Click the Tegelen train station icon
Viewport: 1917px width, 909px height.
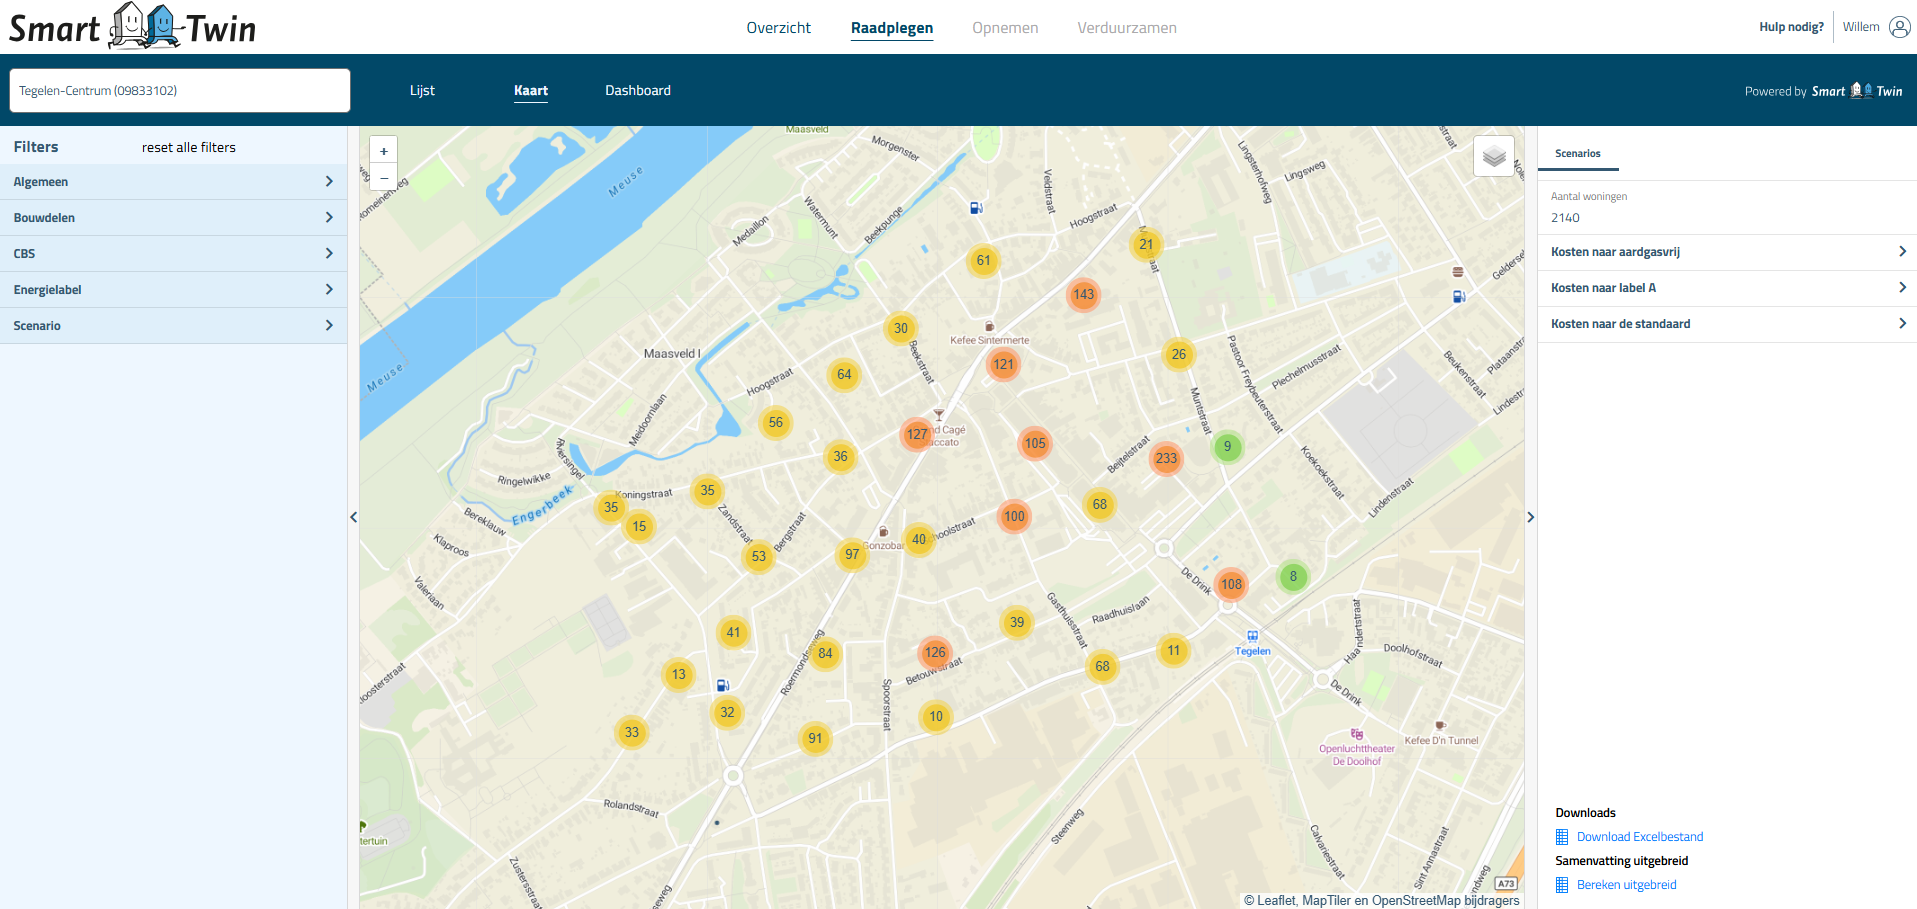click(x=1252, y=636)
